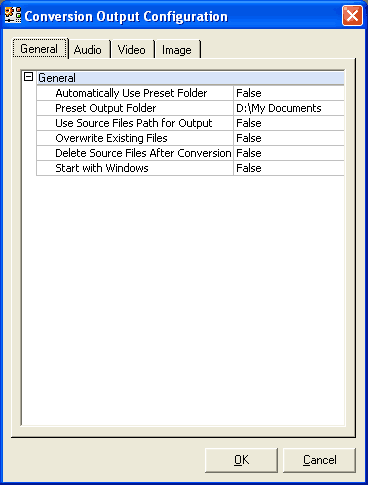Click the Cancel button

click(x=319, y=460)
